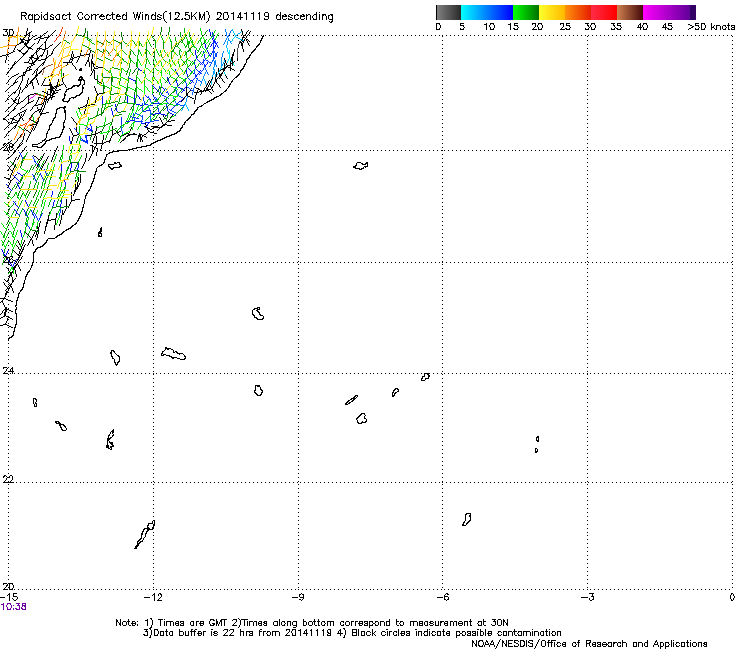Click the 30 latitude axis label

point(8,33)
